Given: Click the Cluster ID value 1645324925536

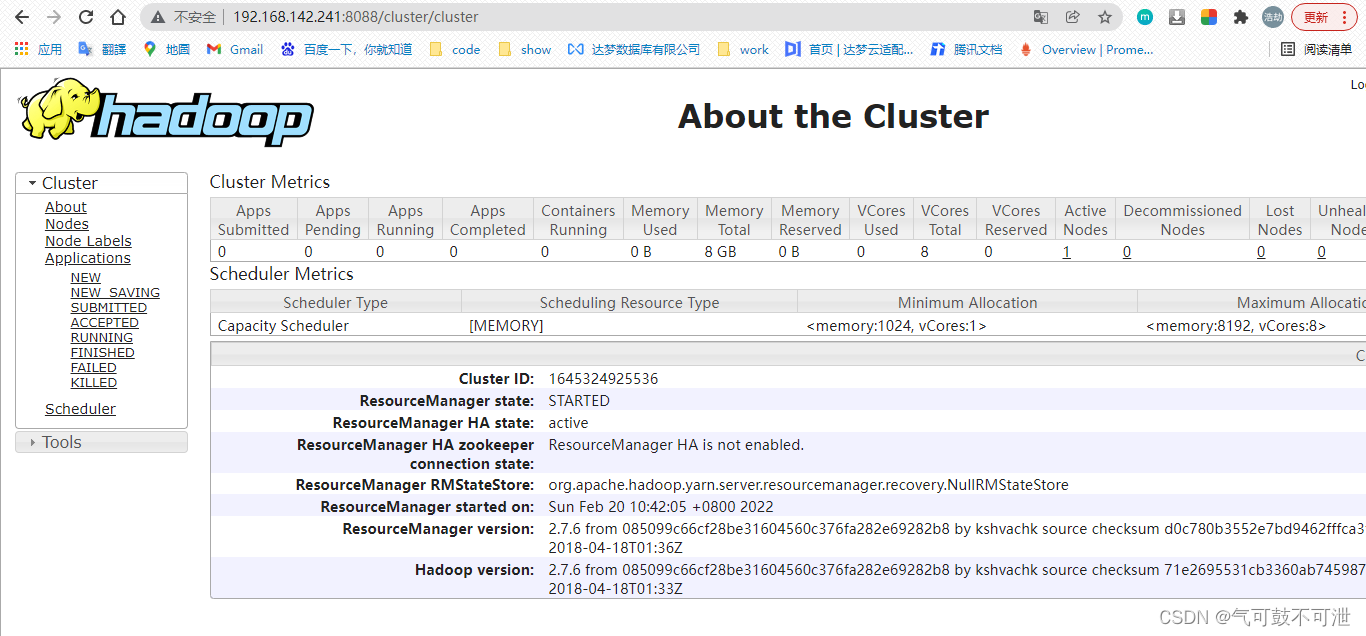Looking at the screenshot, I should tap(603, 379).
